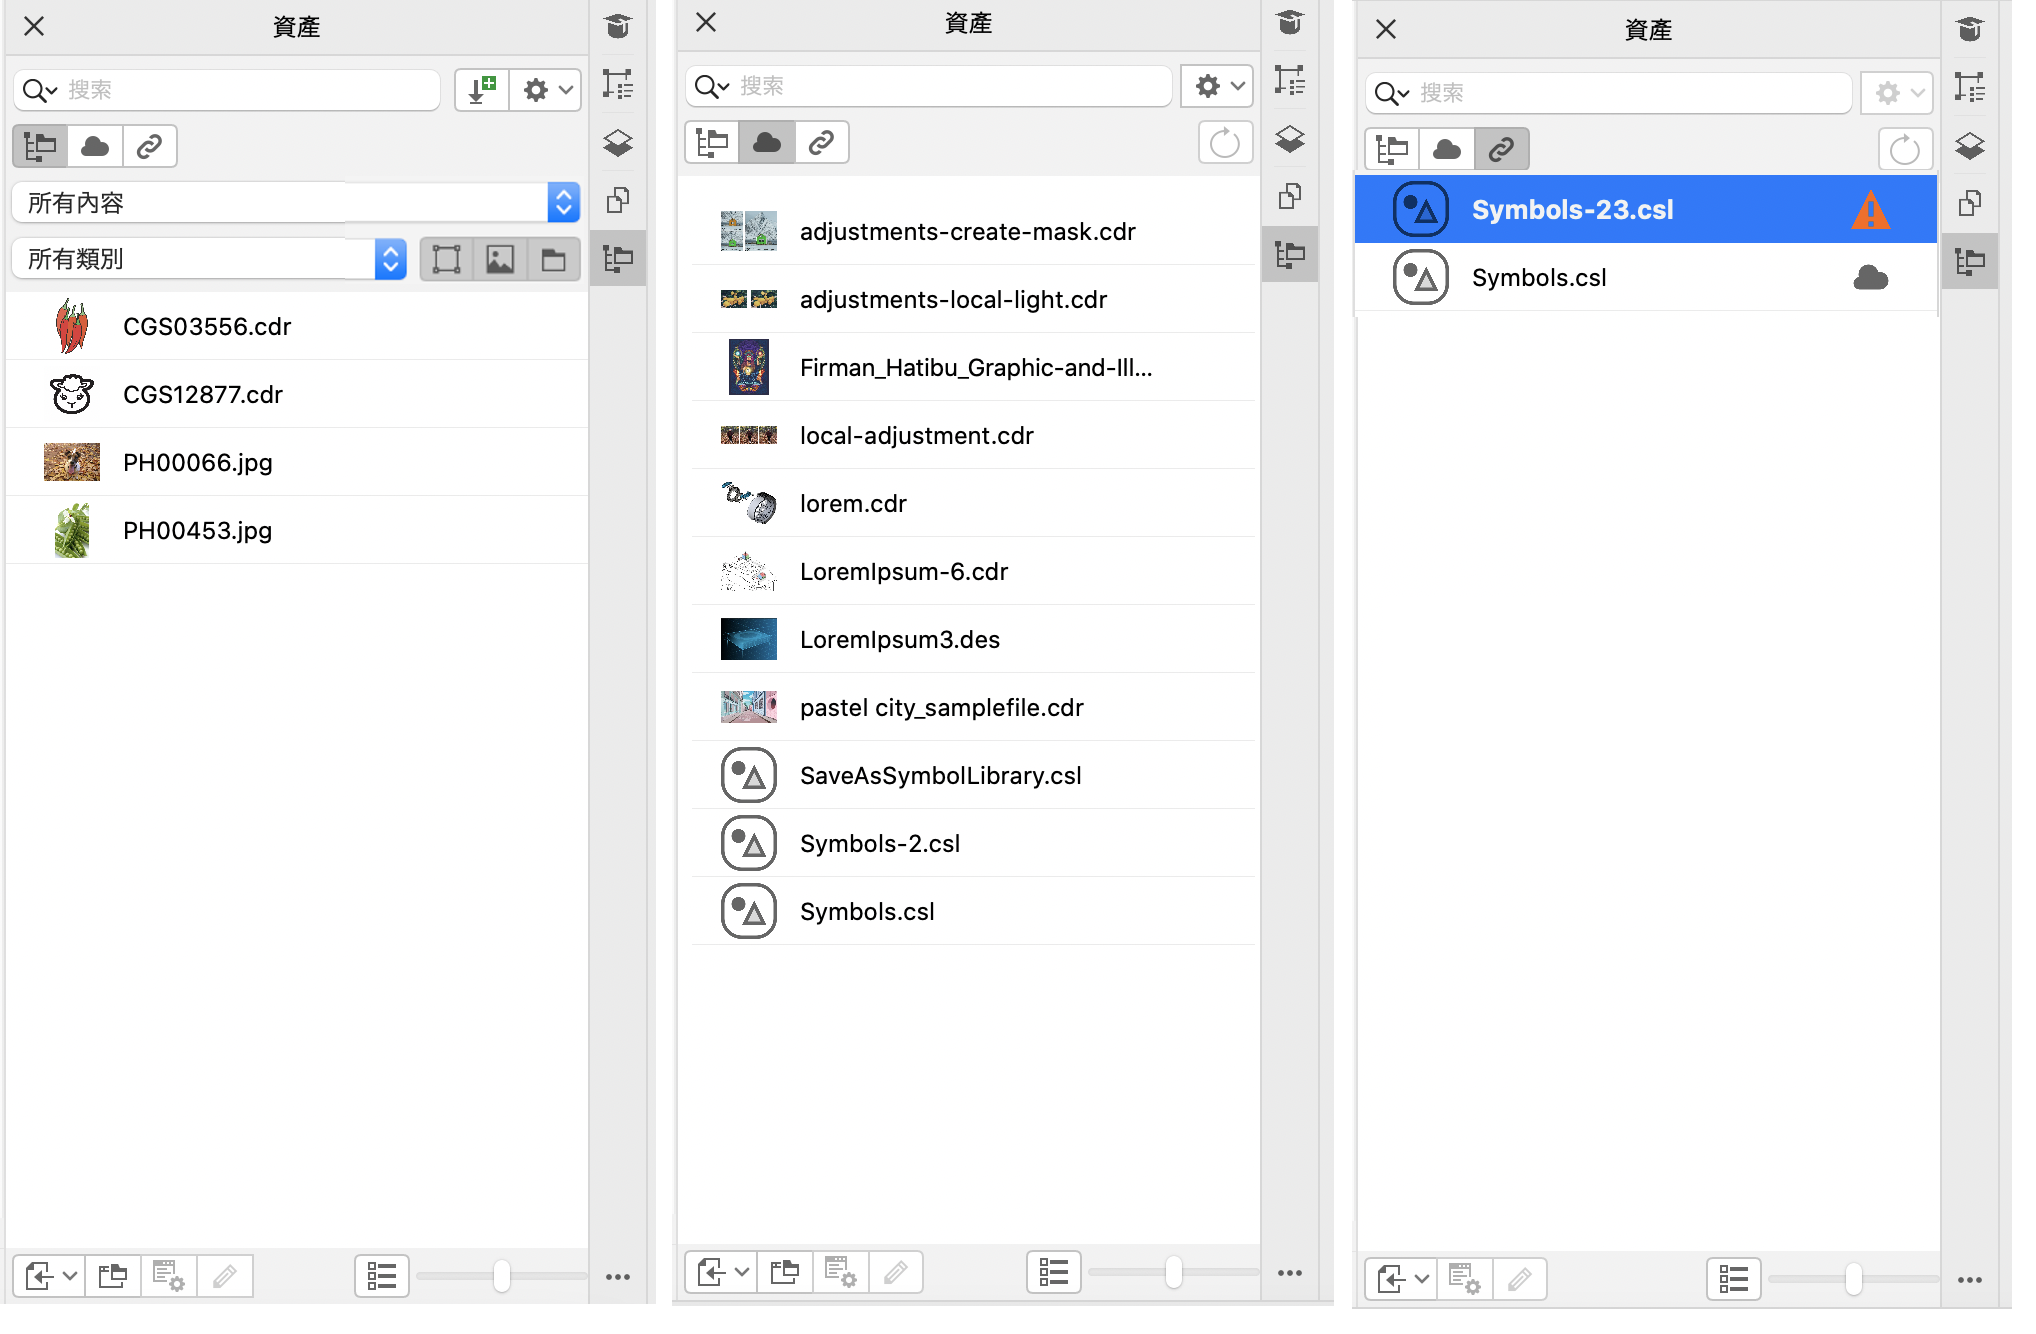This screenshot has height=1334, width=2036.
Task: Toggle list view icon in left panel footer
Action: pyautogui.click(x=382, y=1276)
